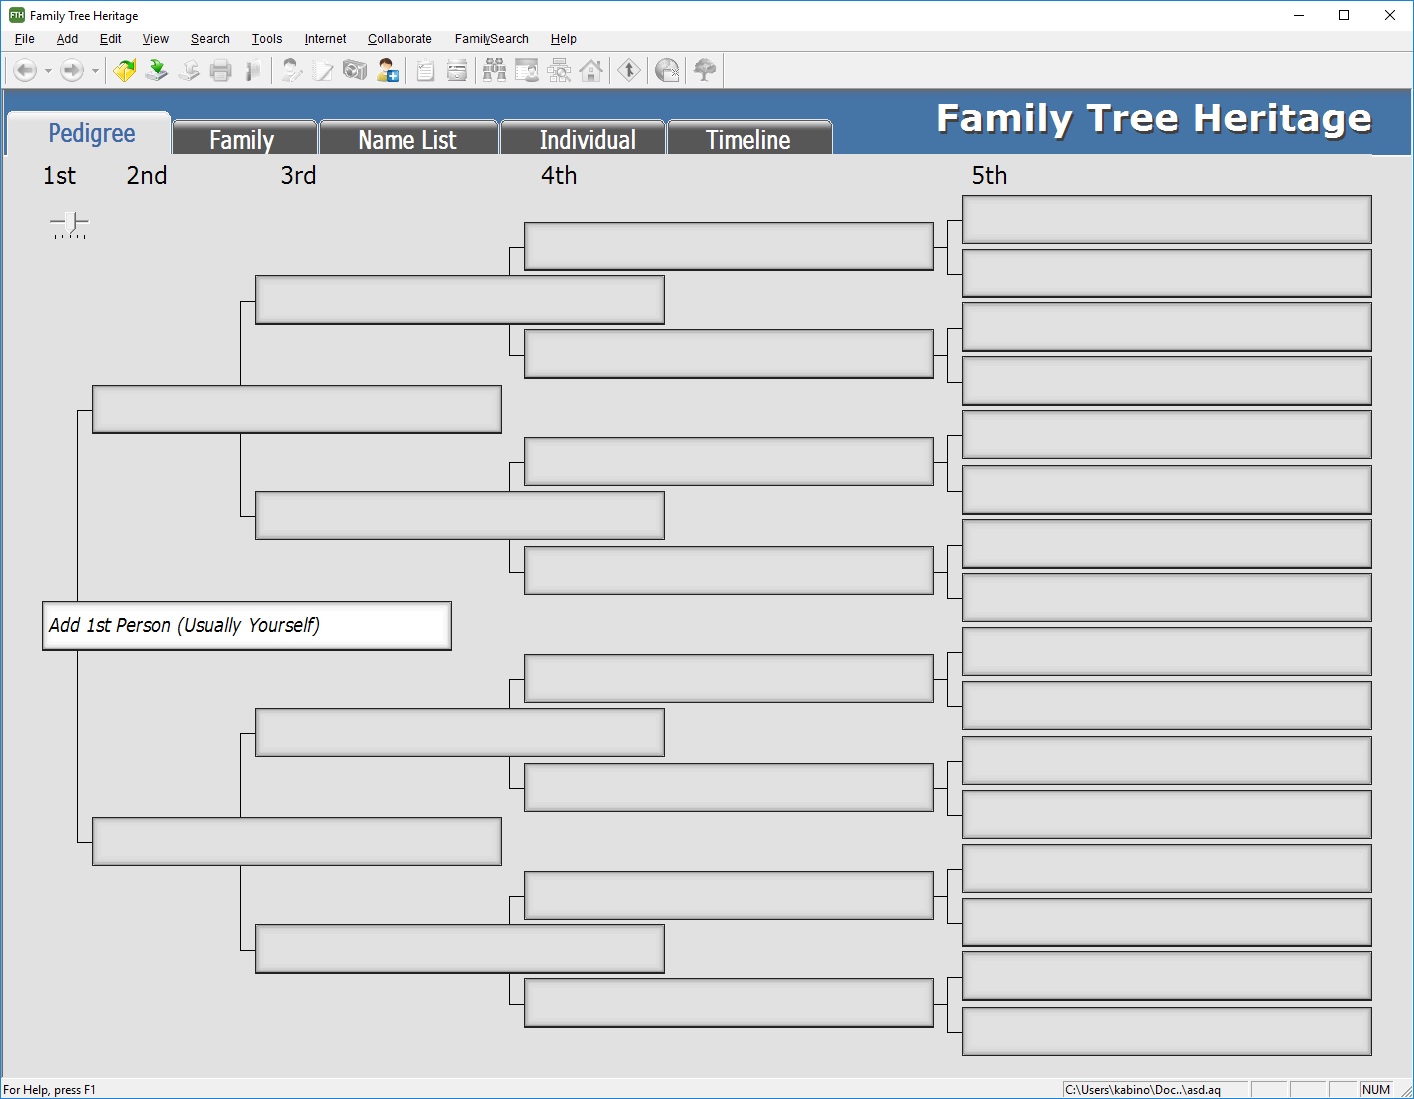This screenshot has width=1414, height=1099.
Task: Click the 2nd generation label
Action: (147, 176)
